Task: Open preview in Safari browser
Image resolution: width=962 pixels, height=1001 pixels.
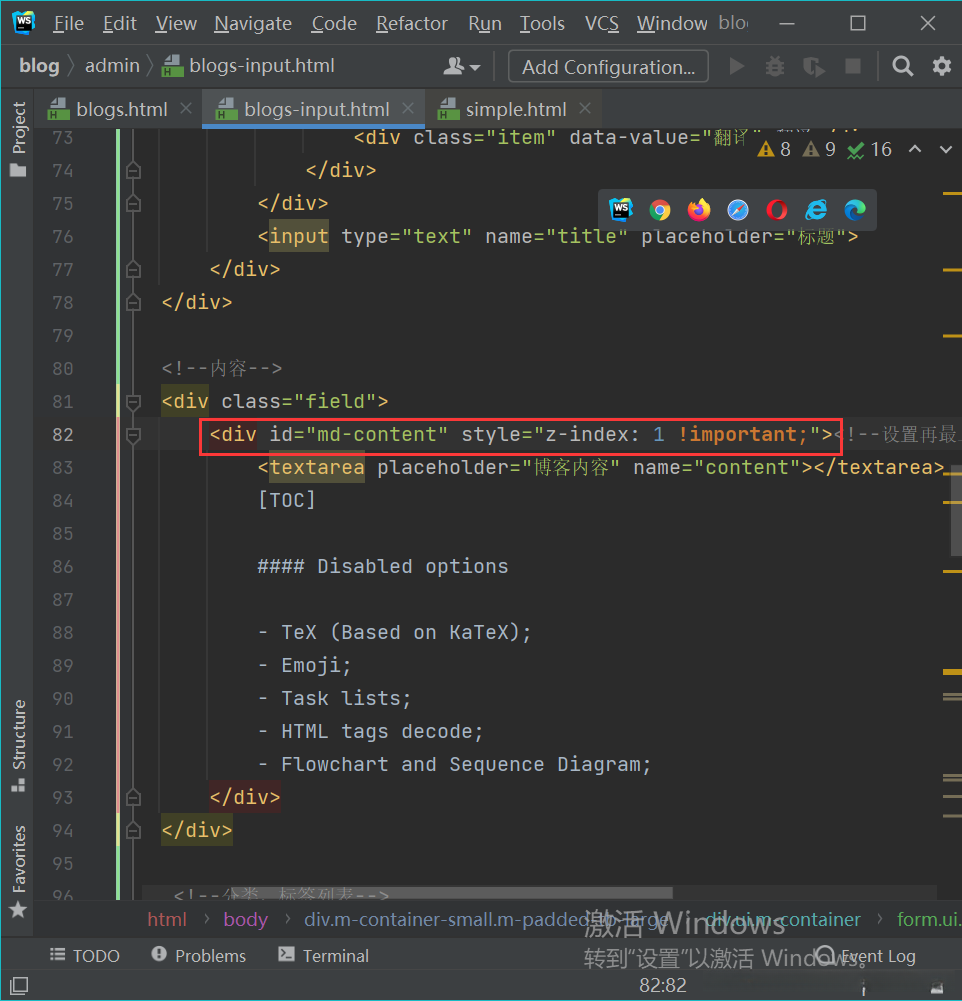Action: pyautogui.click(x=738, y=210)
